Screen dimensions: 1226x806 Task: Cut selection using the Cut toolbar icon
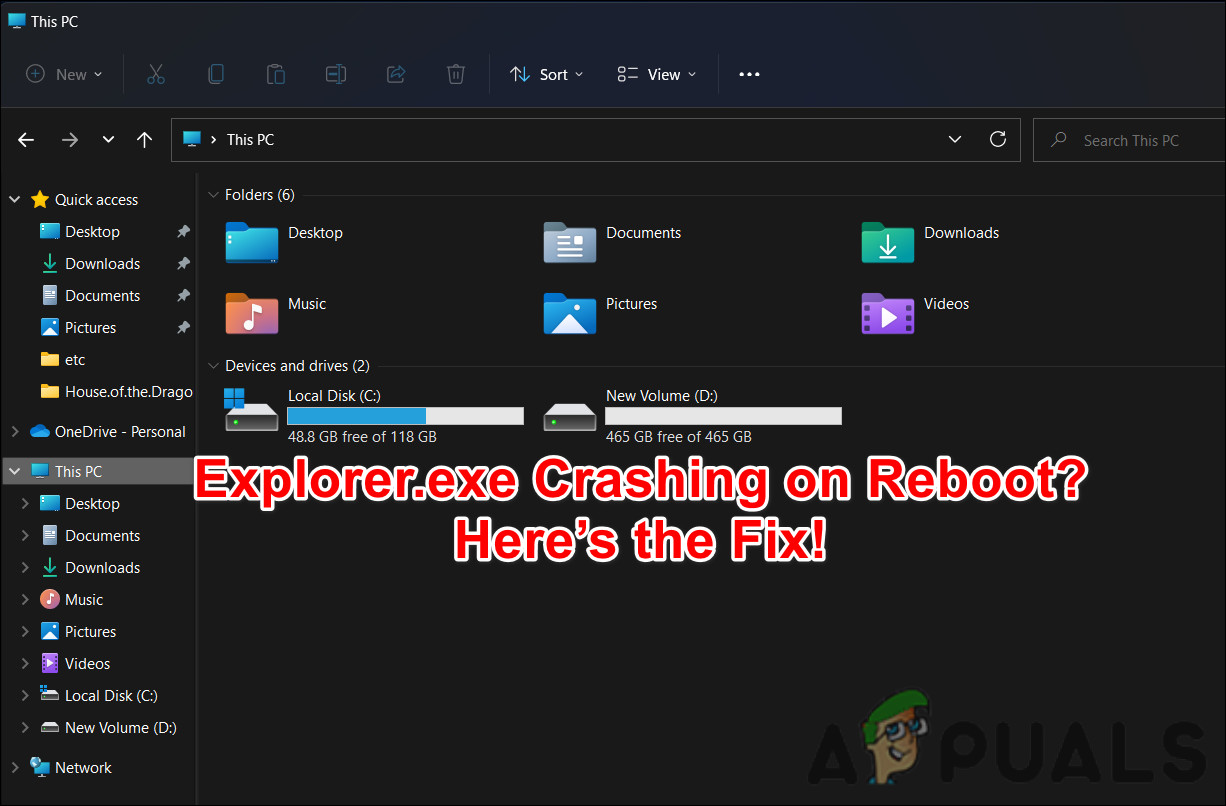(x=156, y=74)
